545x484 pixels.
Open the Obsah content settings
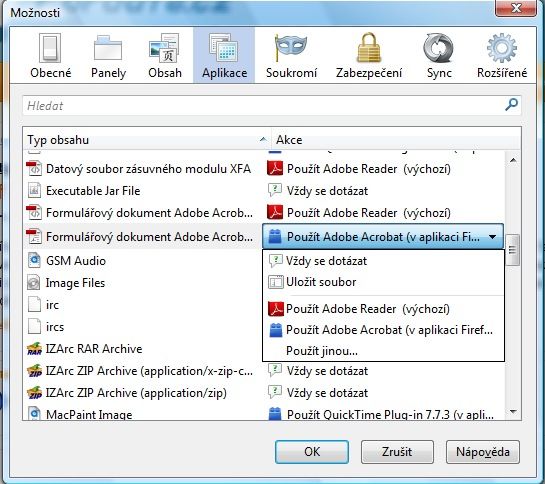(x=164, y=56)
